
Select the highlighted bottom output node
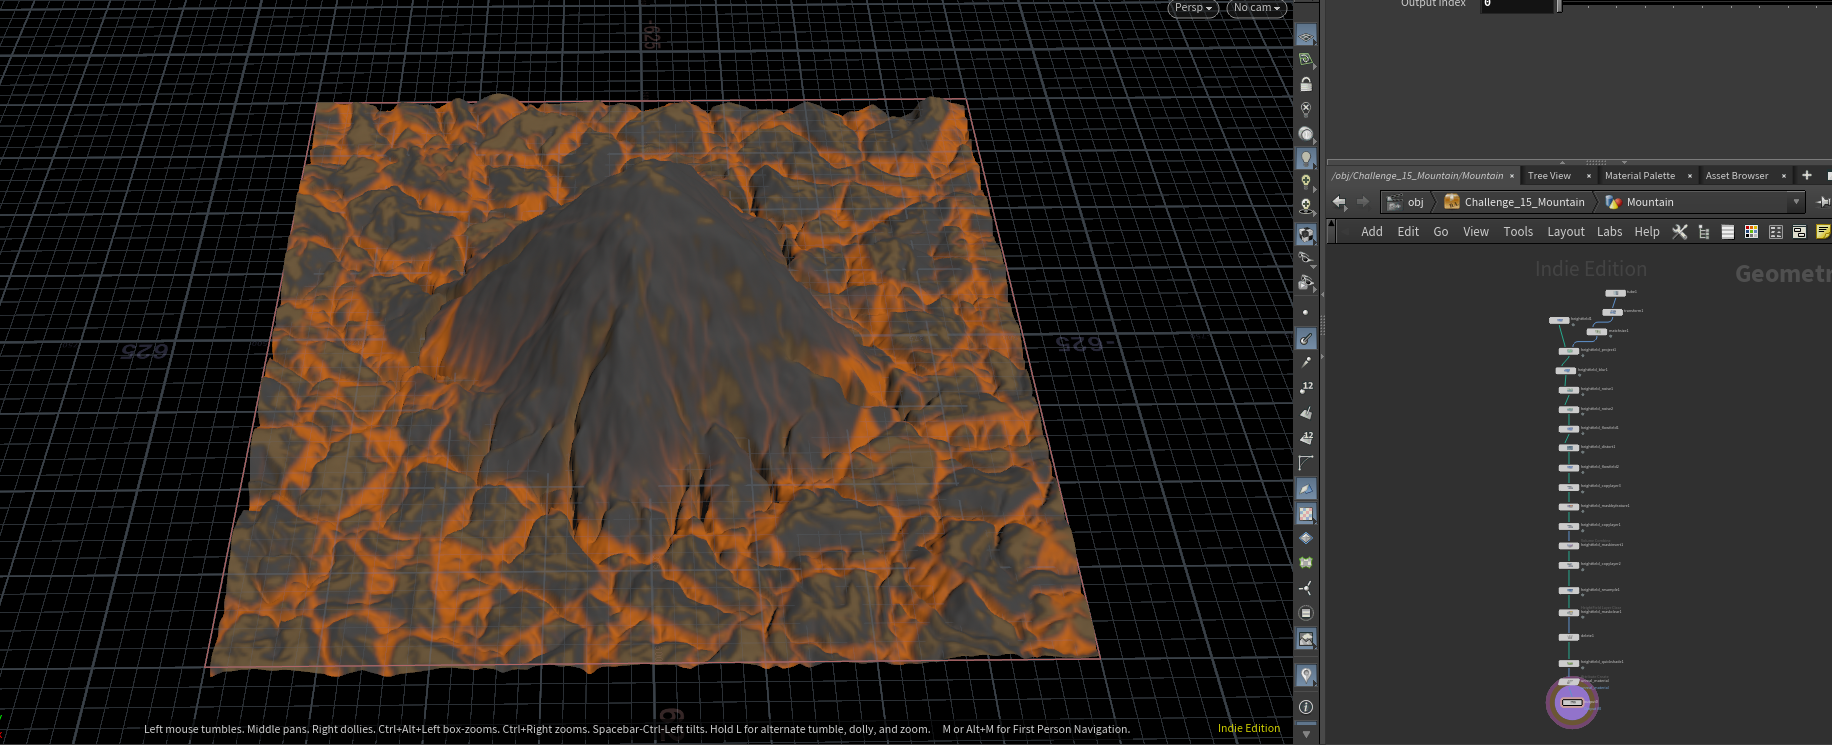[1572, 703]
